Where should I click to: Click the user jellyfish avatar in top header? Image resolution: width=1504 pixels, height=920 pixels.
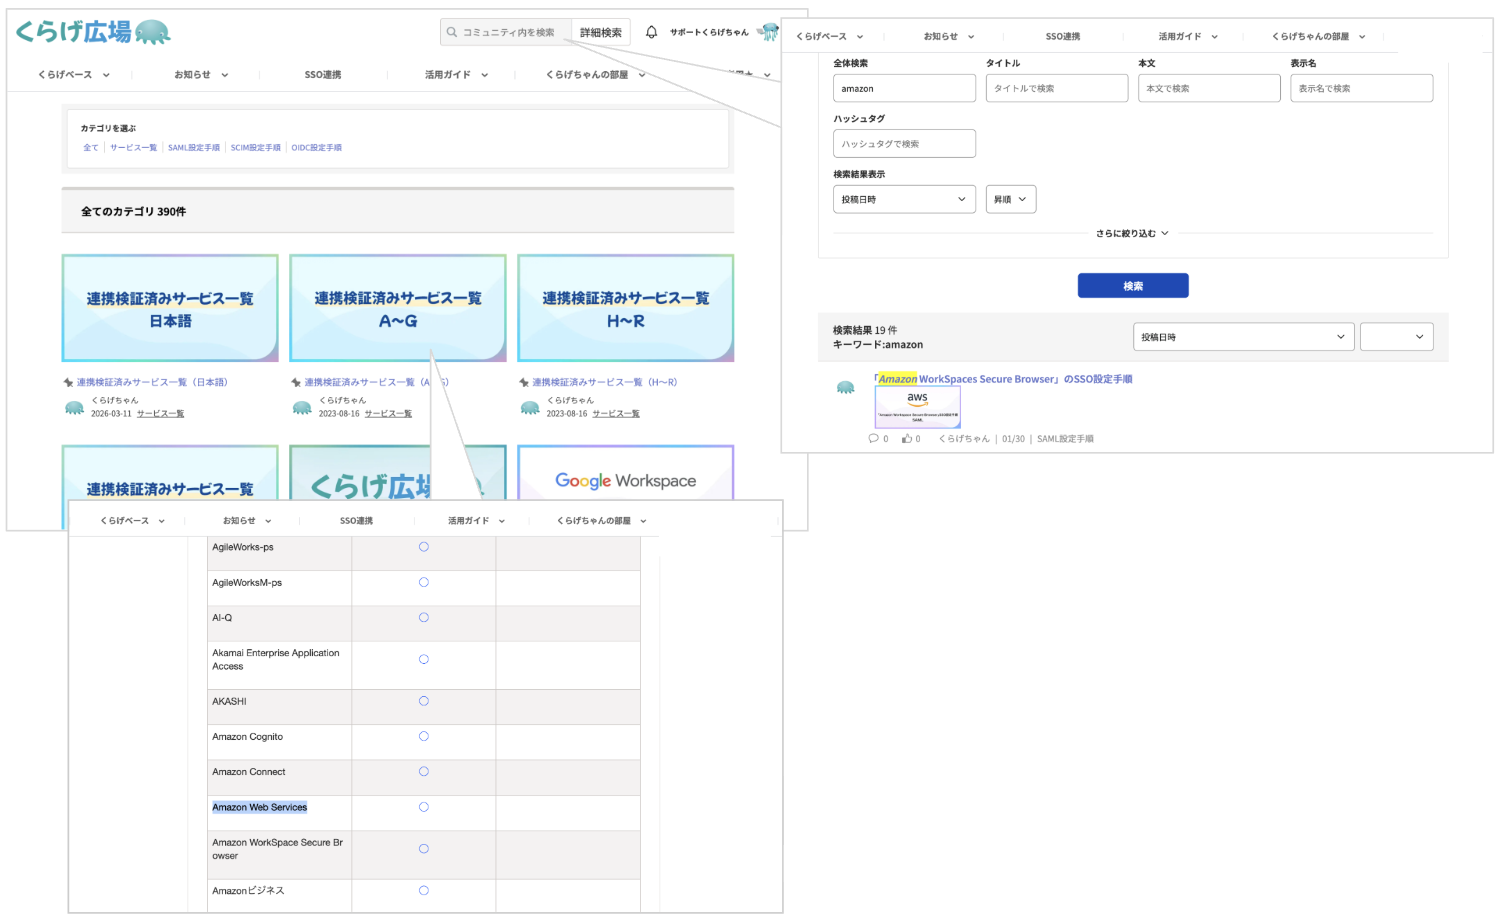[768, 32]
